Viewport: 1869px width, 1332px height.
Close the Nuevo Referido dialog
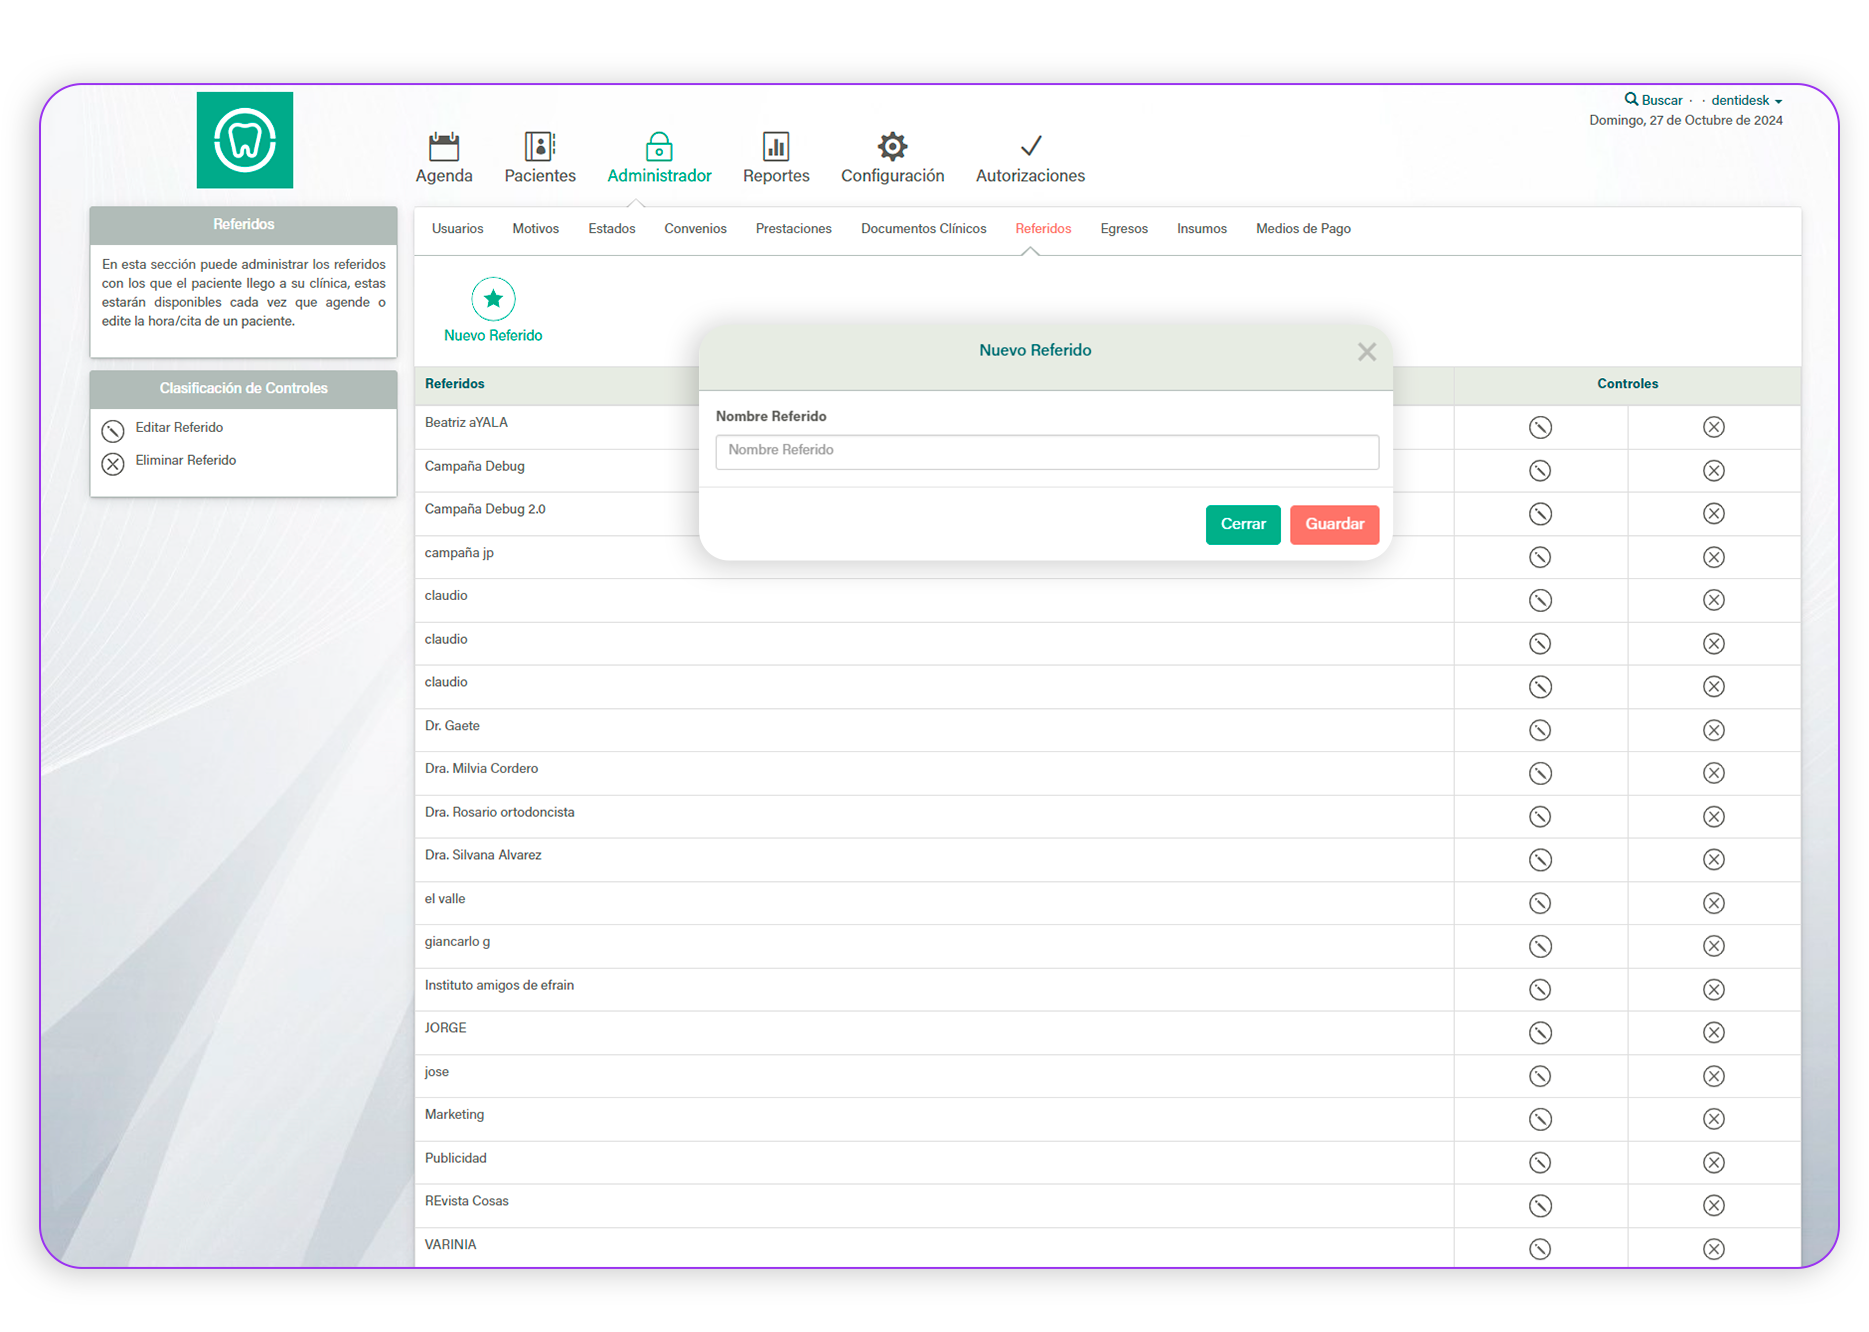pyautogui.click(x=1367, y=352)
